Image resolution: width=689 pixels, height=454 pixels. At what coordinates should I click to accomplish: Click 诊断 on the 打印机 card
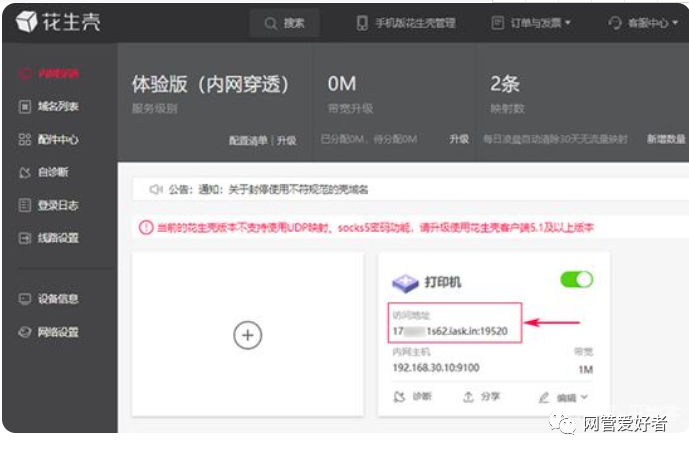coord(421,397)
